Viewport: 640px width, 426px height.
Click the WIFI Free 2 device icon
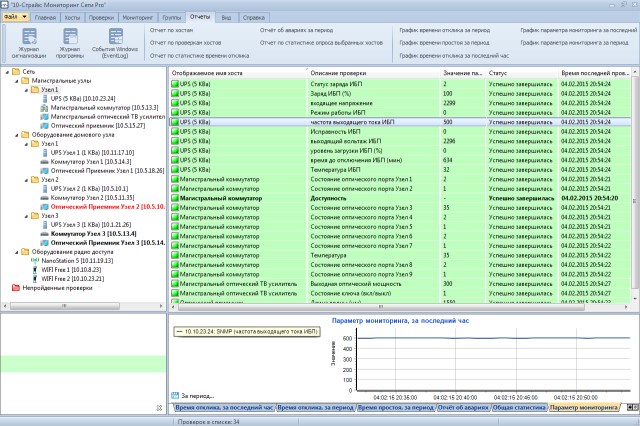35,279
